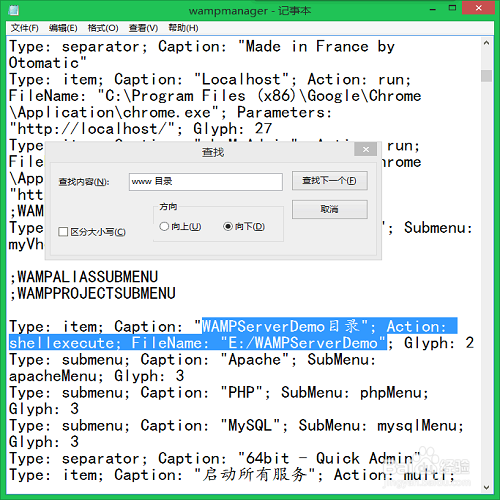This screenshot has height=500, width=500.
Task: Click the "PHP" caption text
Action: [x=242, y=392]
